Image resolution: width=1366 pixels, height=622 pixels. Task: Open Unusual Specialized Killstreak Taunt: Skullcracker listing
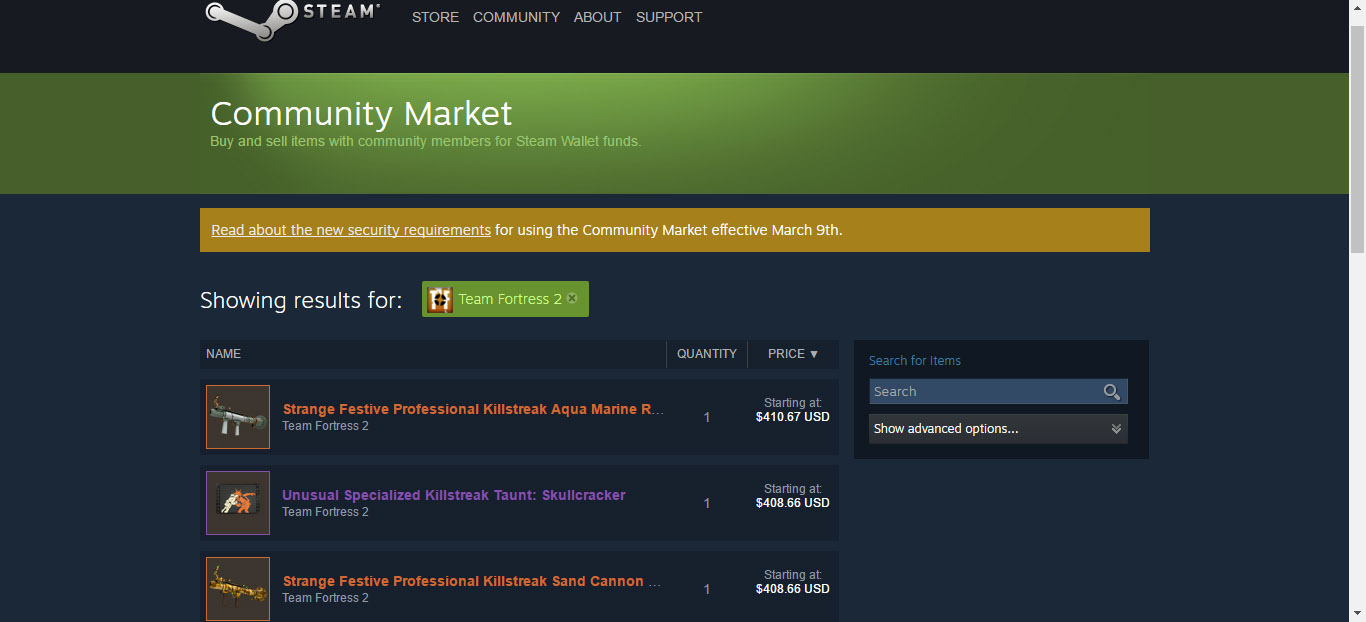[453, 495]
